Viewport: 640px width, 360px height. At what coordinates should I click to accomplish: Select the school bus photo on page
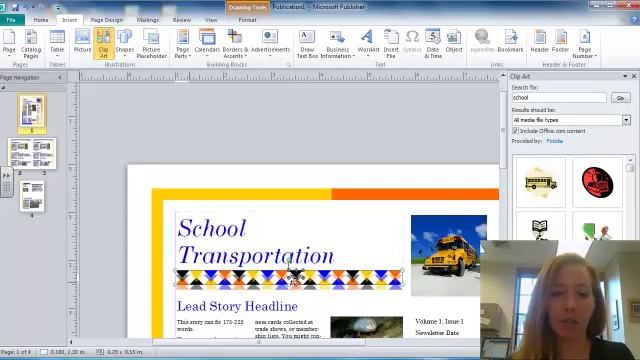point(449,255)
